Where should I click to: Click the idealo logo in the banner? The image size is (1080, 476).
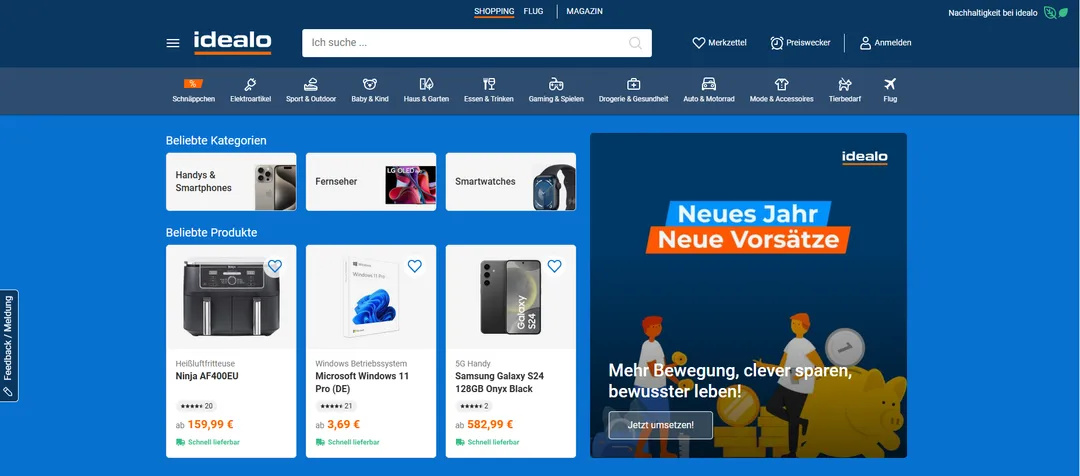[864, 158]
